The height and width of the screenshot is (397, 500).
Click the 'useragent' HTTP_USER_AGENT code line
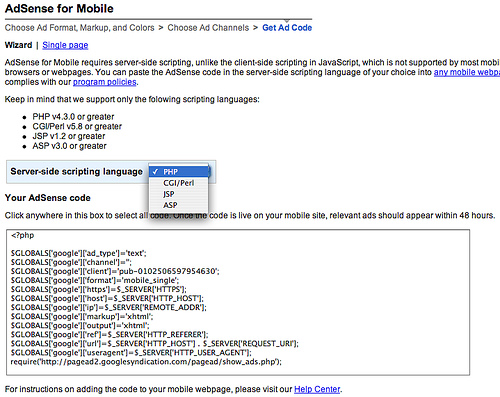(131, 352)
